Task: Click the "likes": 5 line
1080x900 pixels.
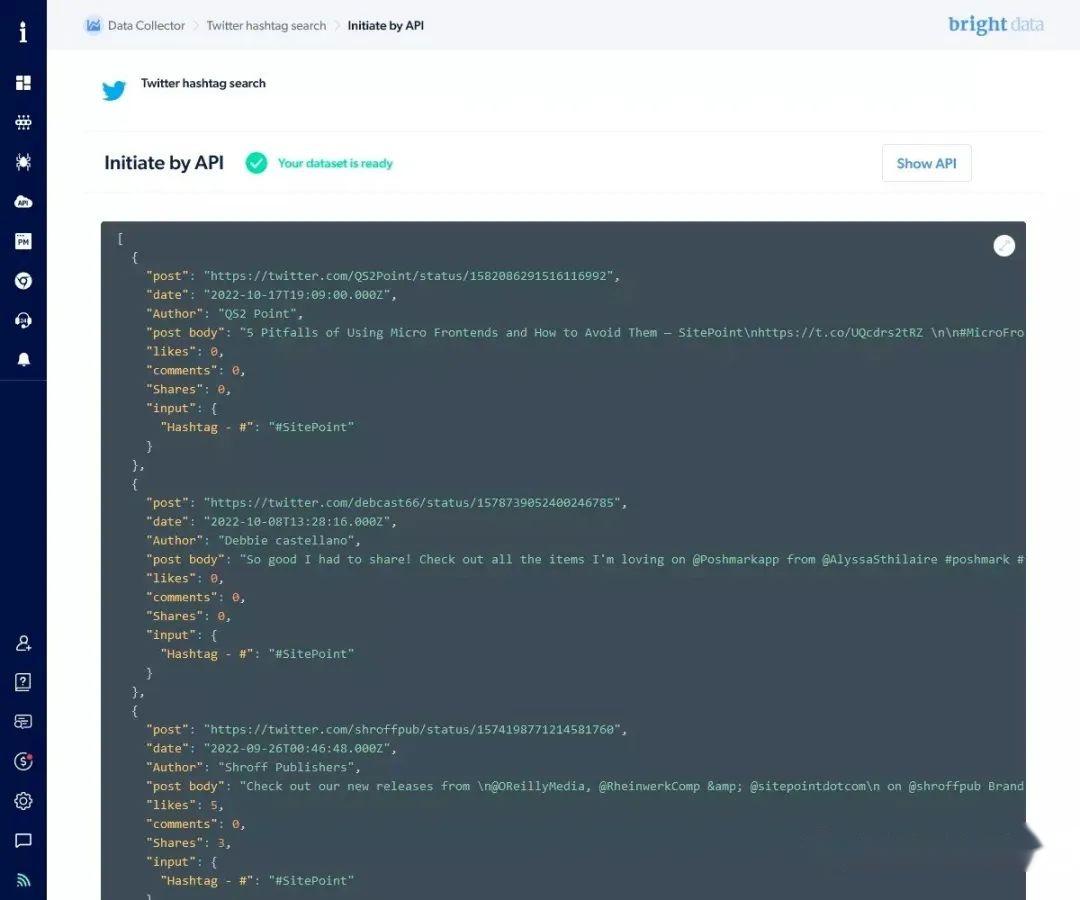Action: pos(185,805)
